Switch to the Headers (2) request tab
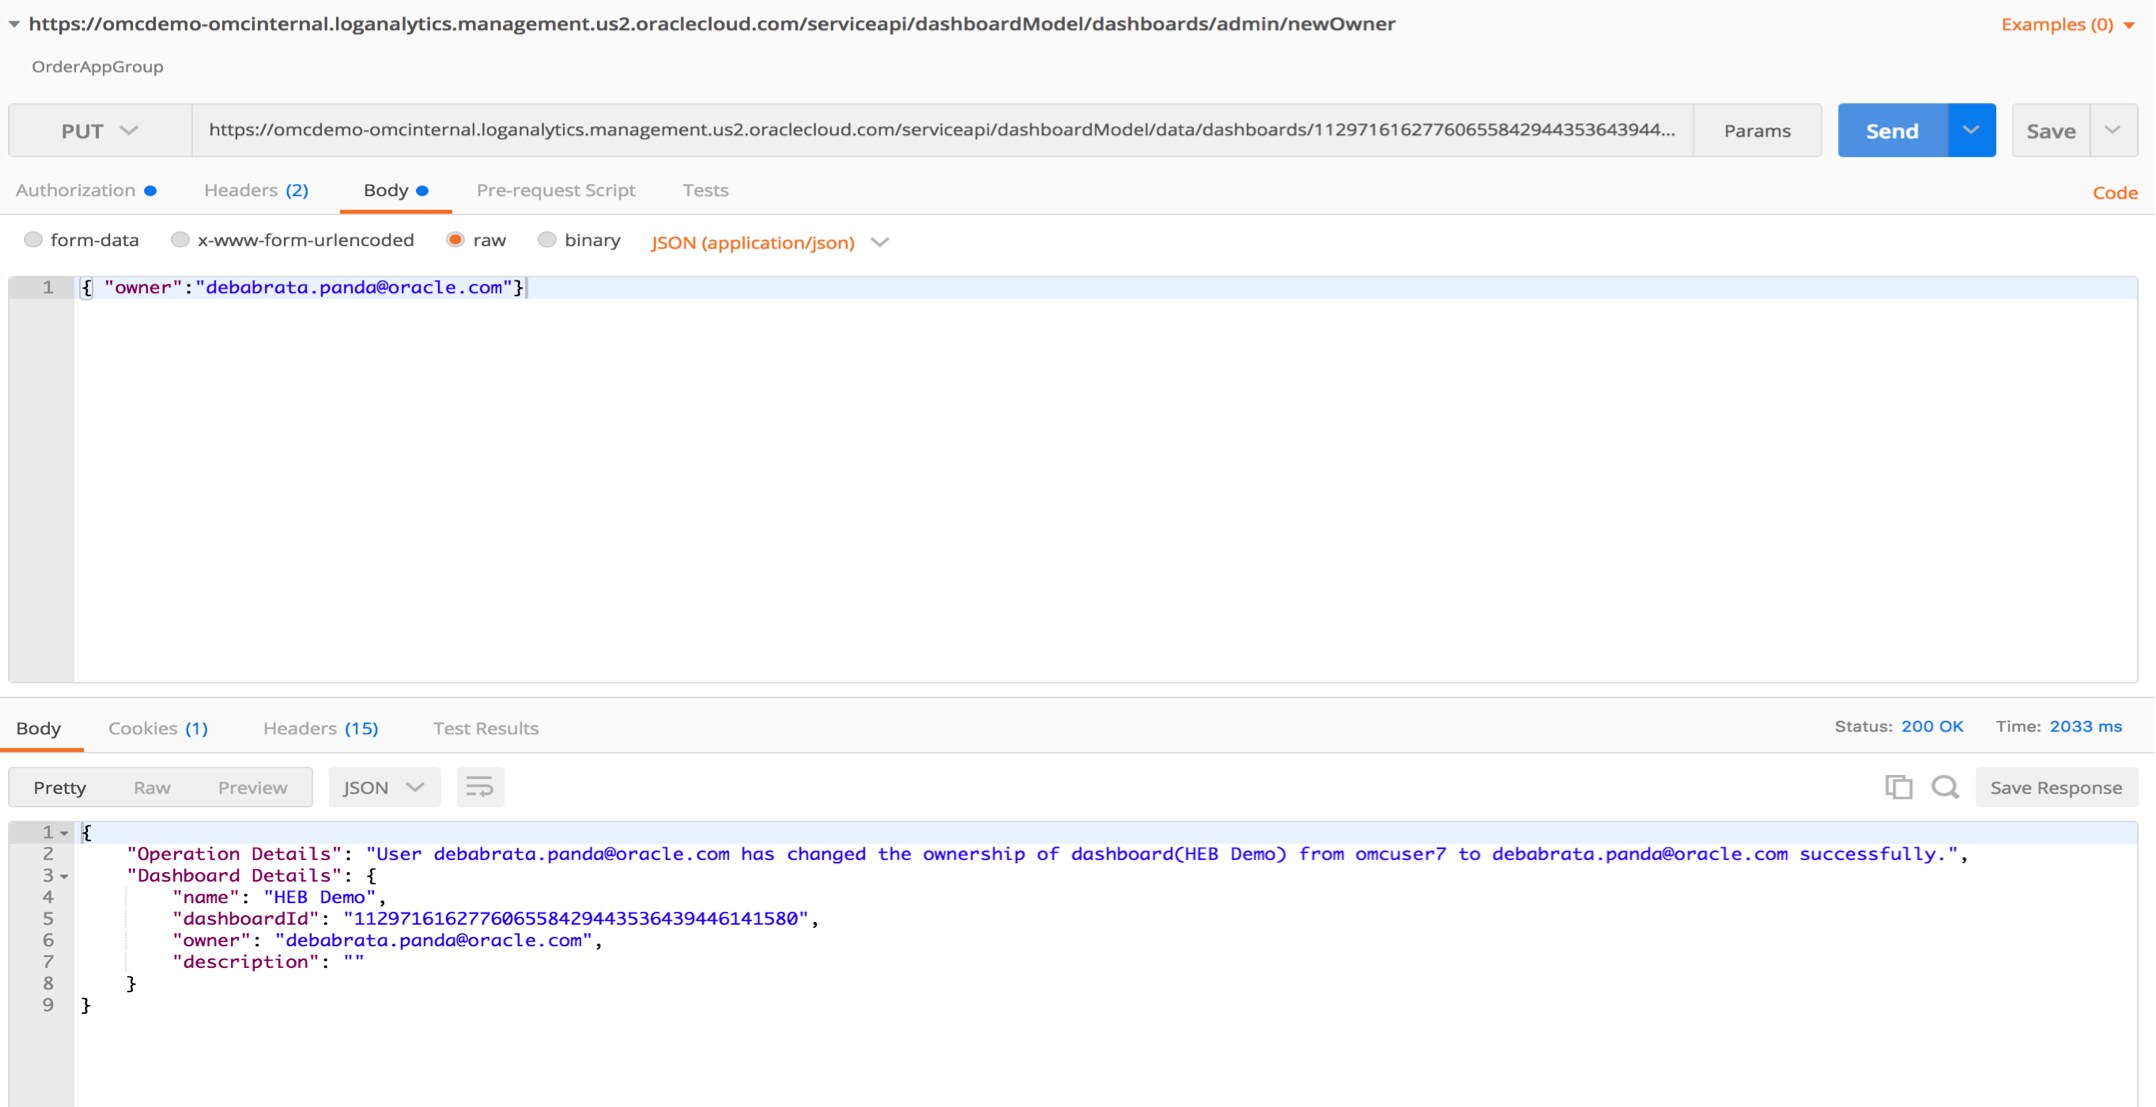This screenshot has height=1107, width=2156. [x=256, y=190]
